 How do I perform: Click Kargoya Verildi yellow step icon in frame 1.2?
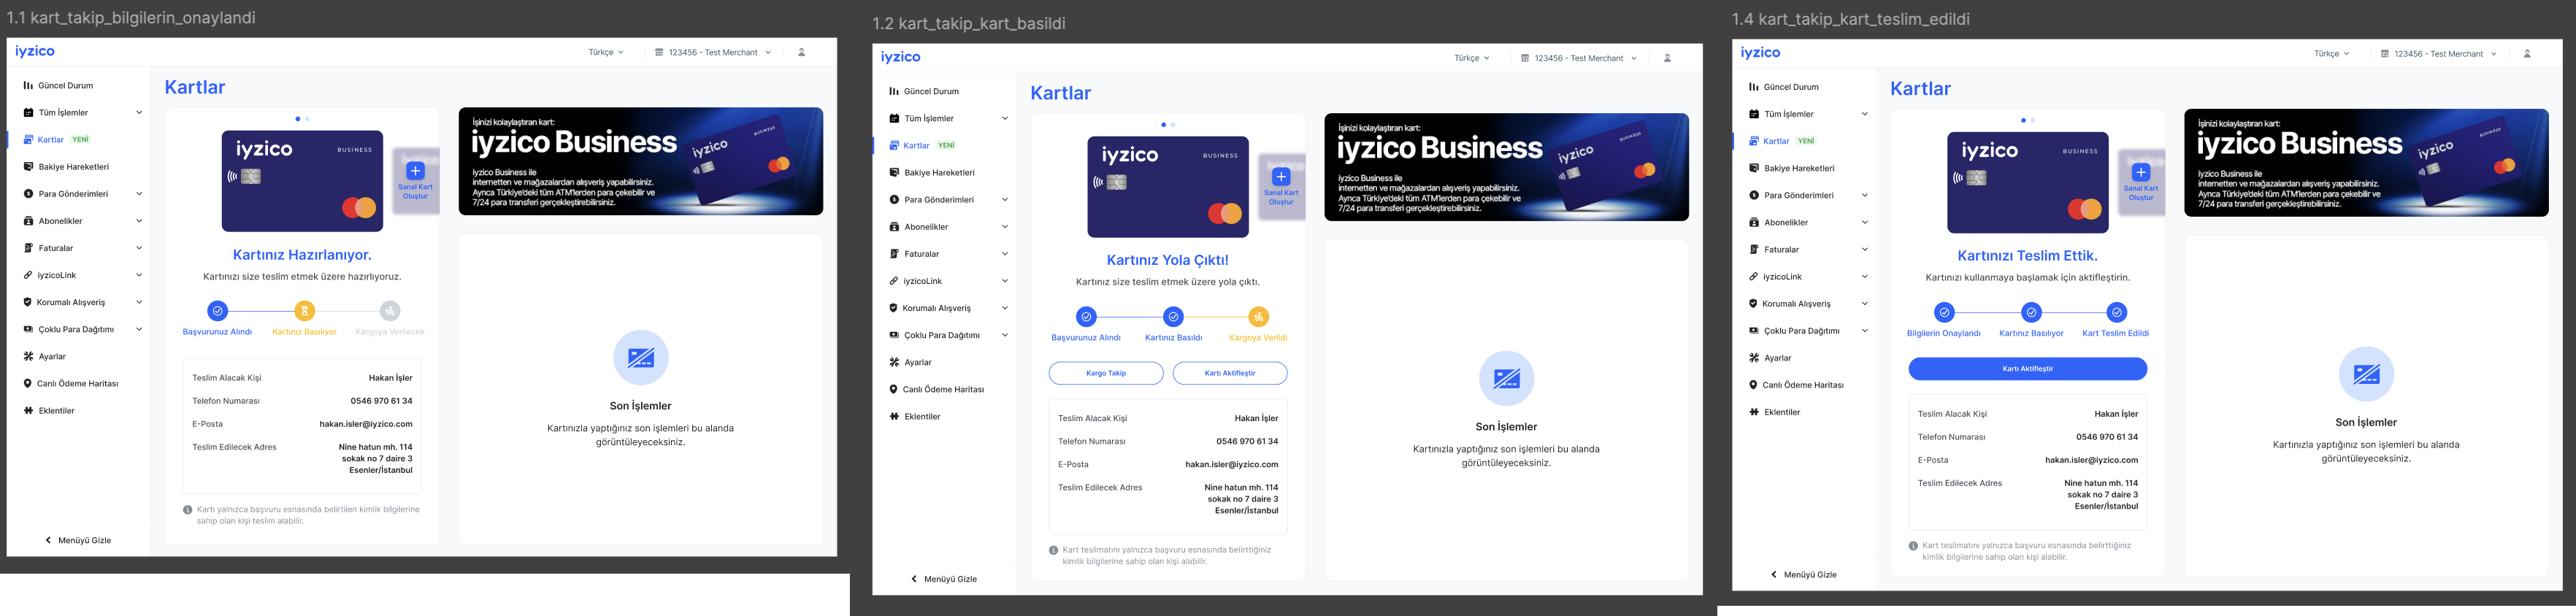click(x=1258, y=317)
